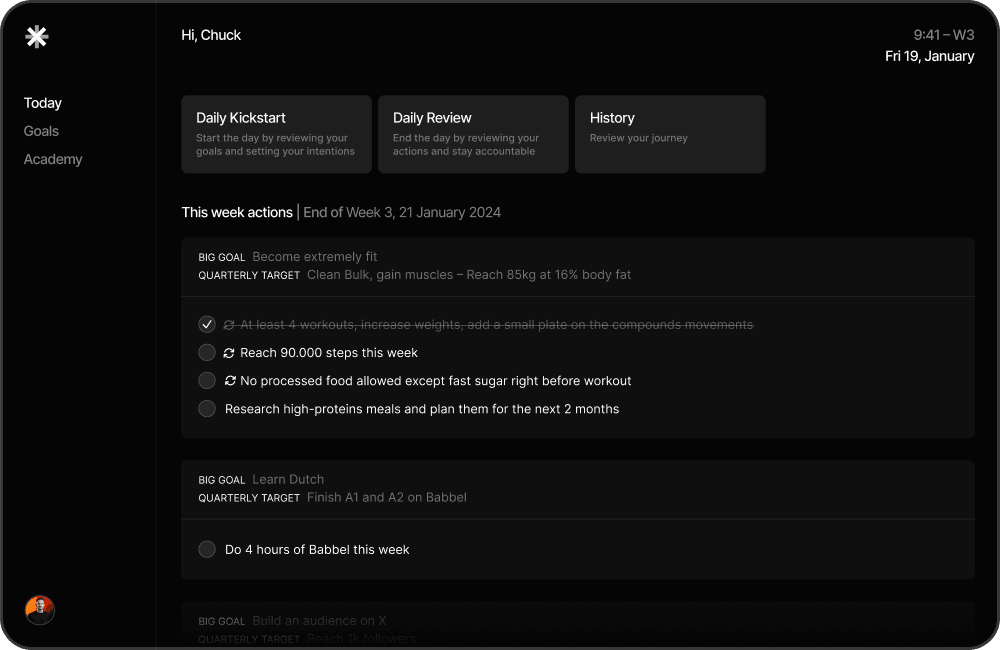Click recurring icon beside At least 4 workouts
The height and width of the screenshot is (650, 1000).
[229, 325]
